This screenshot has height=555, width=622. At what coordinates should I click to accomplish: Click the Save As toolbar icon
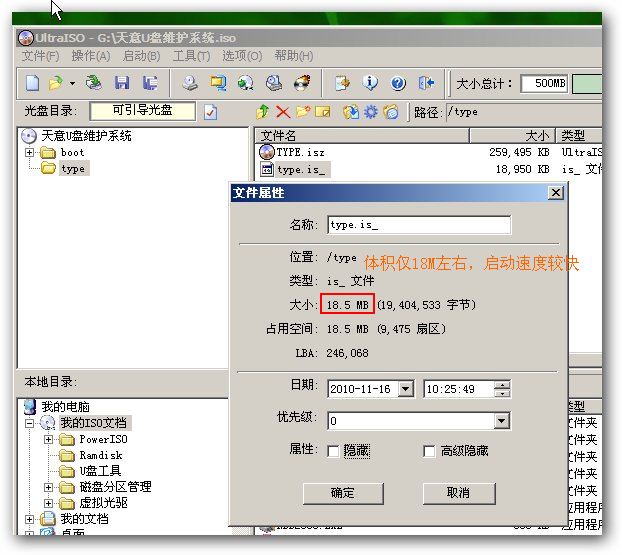click(x=150, y=83)
